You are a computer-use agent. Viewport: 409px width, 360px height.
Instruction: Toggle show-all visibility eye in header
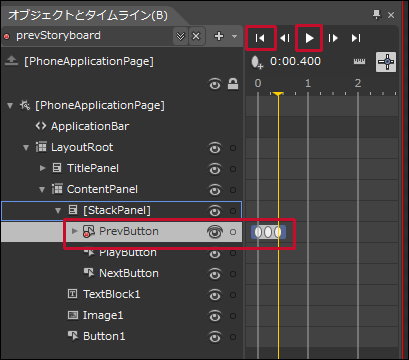click(x=215, y=84)
